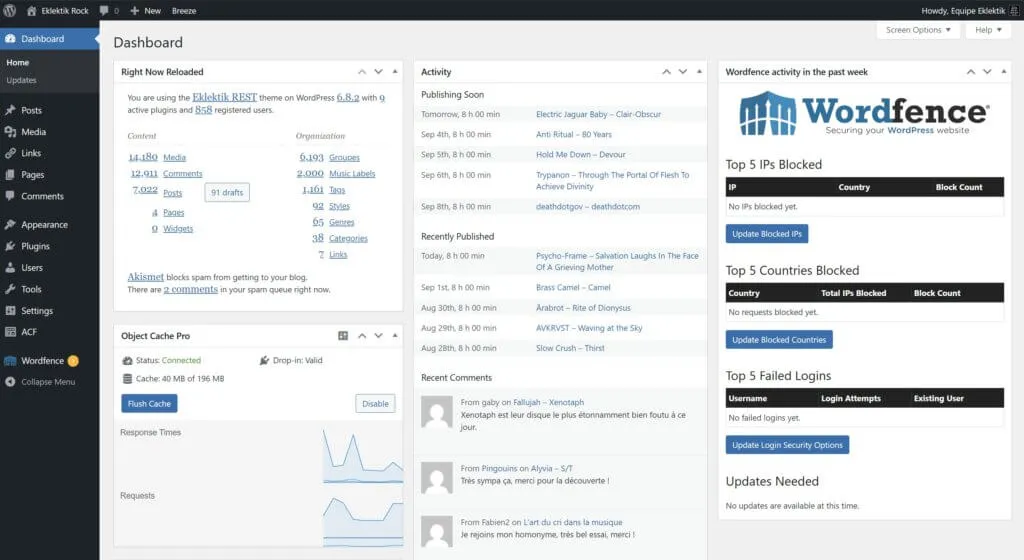The image size is (1024, 560).
Task: Open Electric Jaguar Baby – Clair-Obscur post
Action: [598, 114]
